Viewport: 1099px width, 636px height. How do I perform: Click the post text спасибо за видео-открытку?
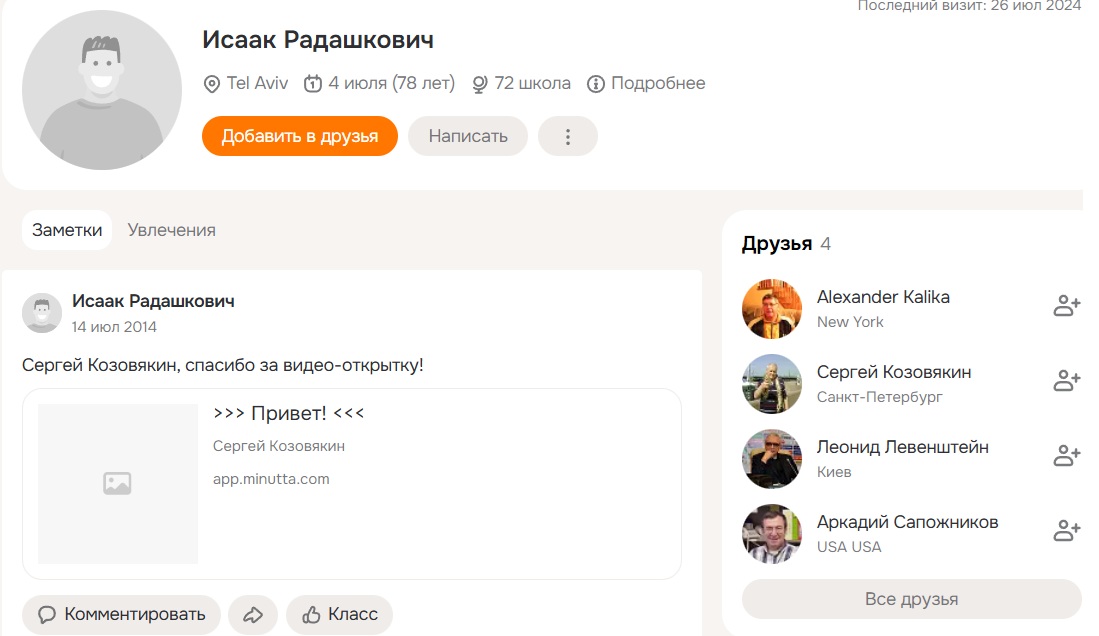click(304, 365)
